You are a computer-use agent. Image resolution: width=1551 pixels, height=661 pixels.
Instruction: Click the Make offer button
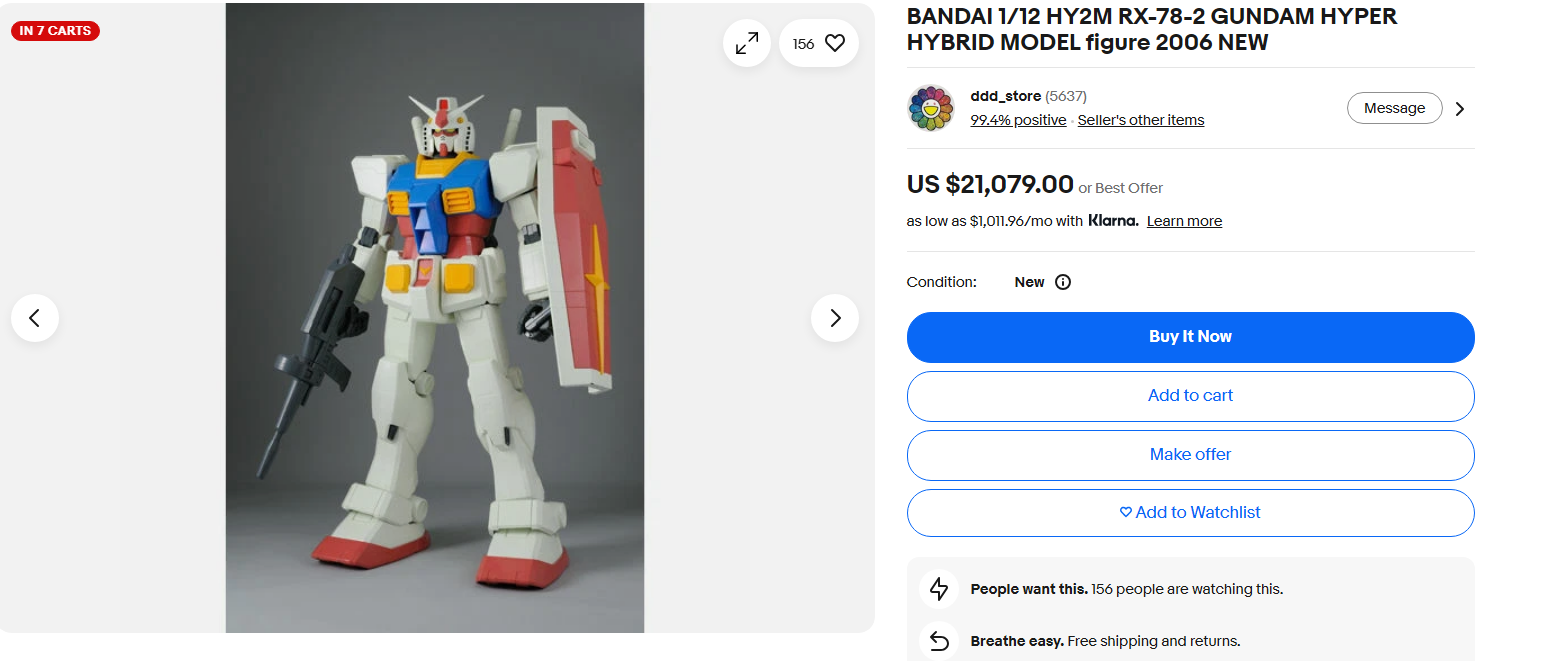(x=1190, y=455)
